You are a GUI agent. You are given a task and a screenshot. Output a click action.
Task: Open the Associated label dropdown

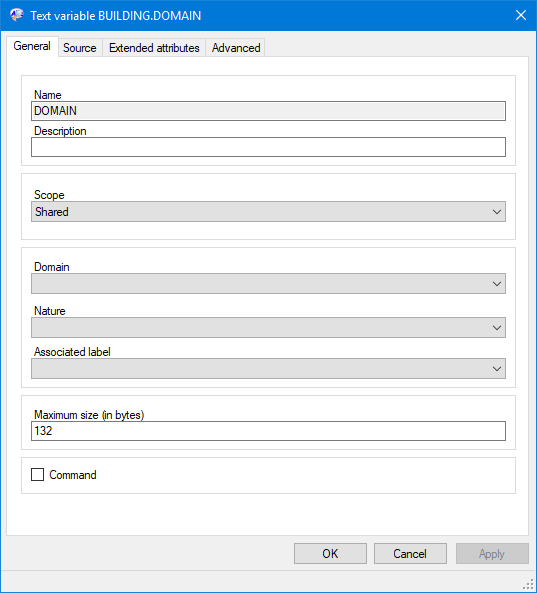268,368
